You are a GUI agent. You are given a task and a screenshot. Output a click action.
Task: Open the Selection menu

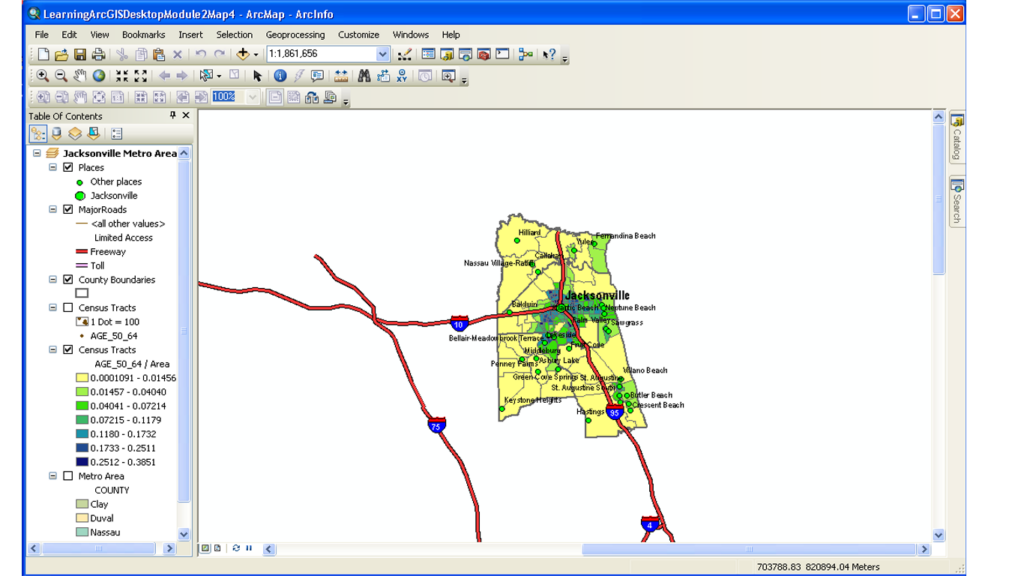click(x=234, y=35)
